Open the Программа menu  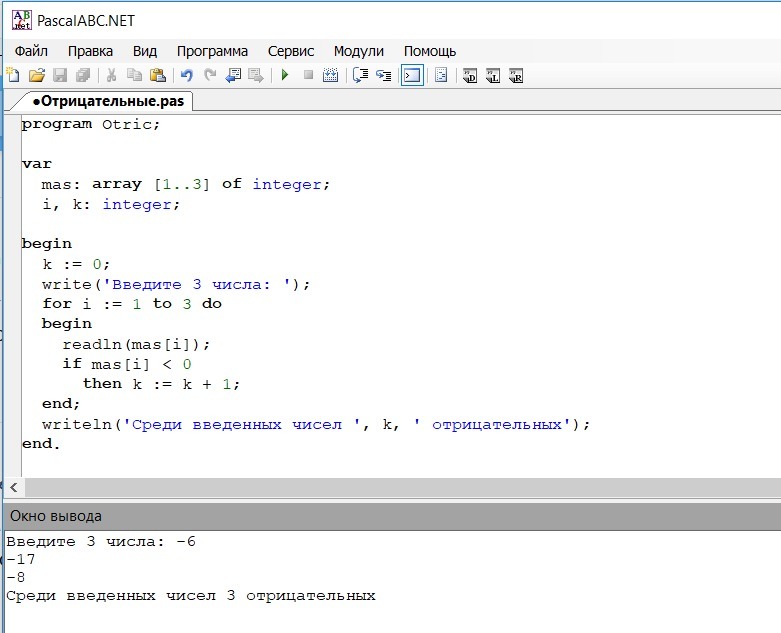pos(212,51)
